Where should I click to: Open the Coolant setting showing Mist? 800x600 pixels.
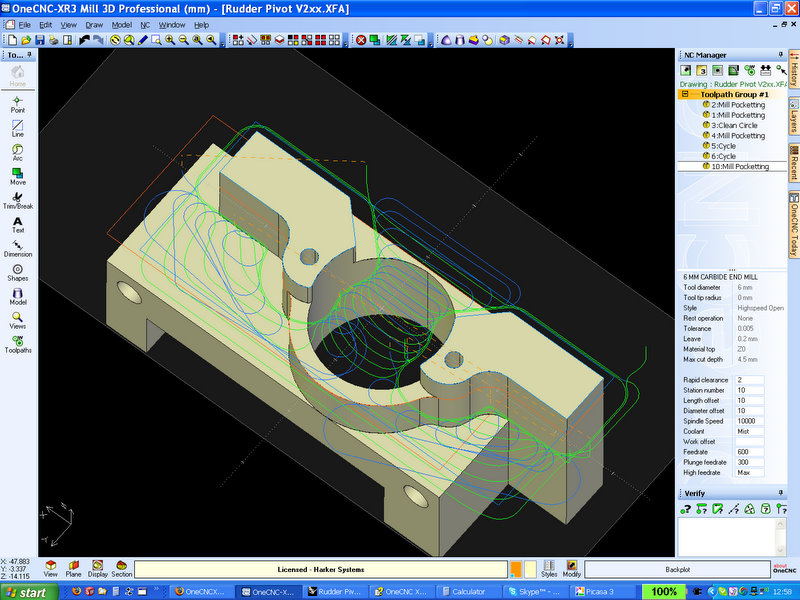pos(748,431)
